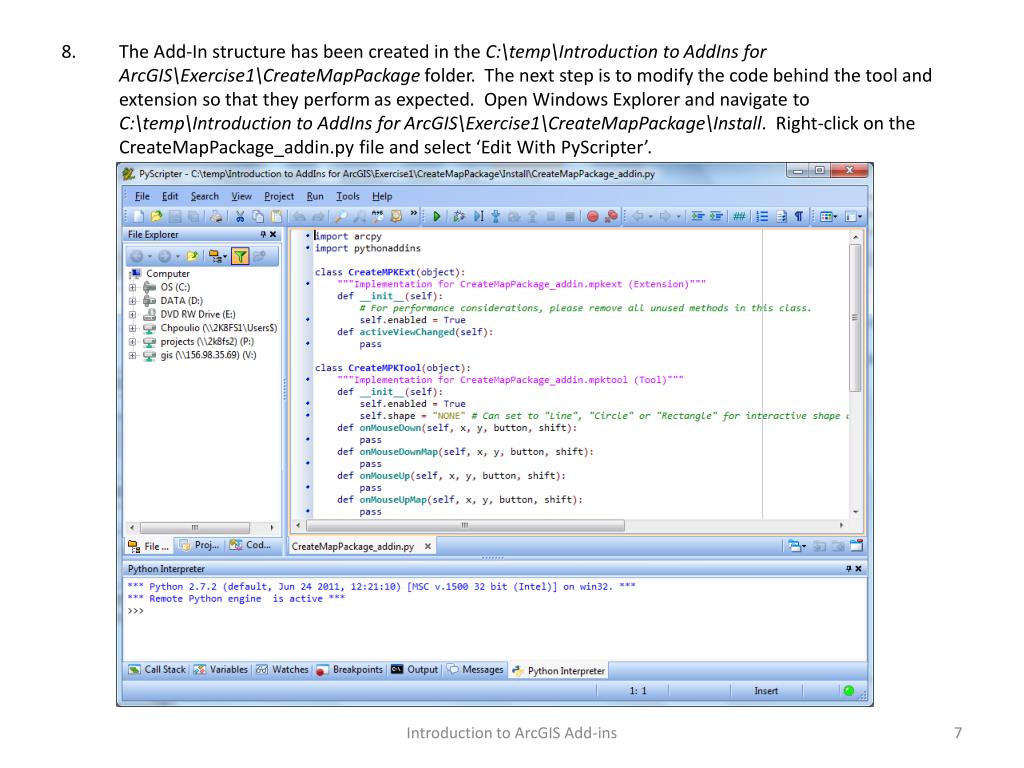
Task: Expand the Chpoulio network drive node
Action: point(133,328)
